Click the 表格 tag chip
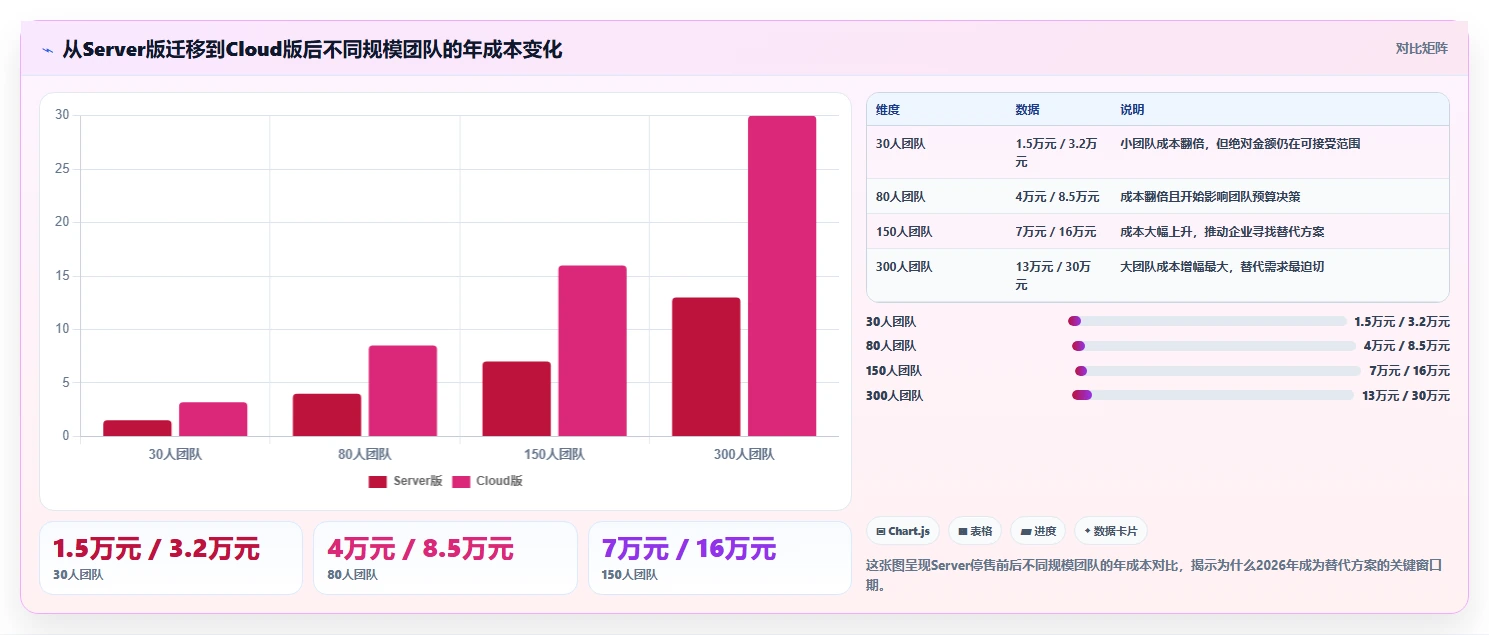Image resolution: width=1489 pixels, height=635 pixels. coord(975,531)
